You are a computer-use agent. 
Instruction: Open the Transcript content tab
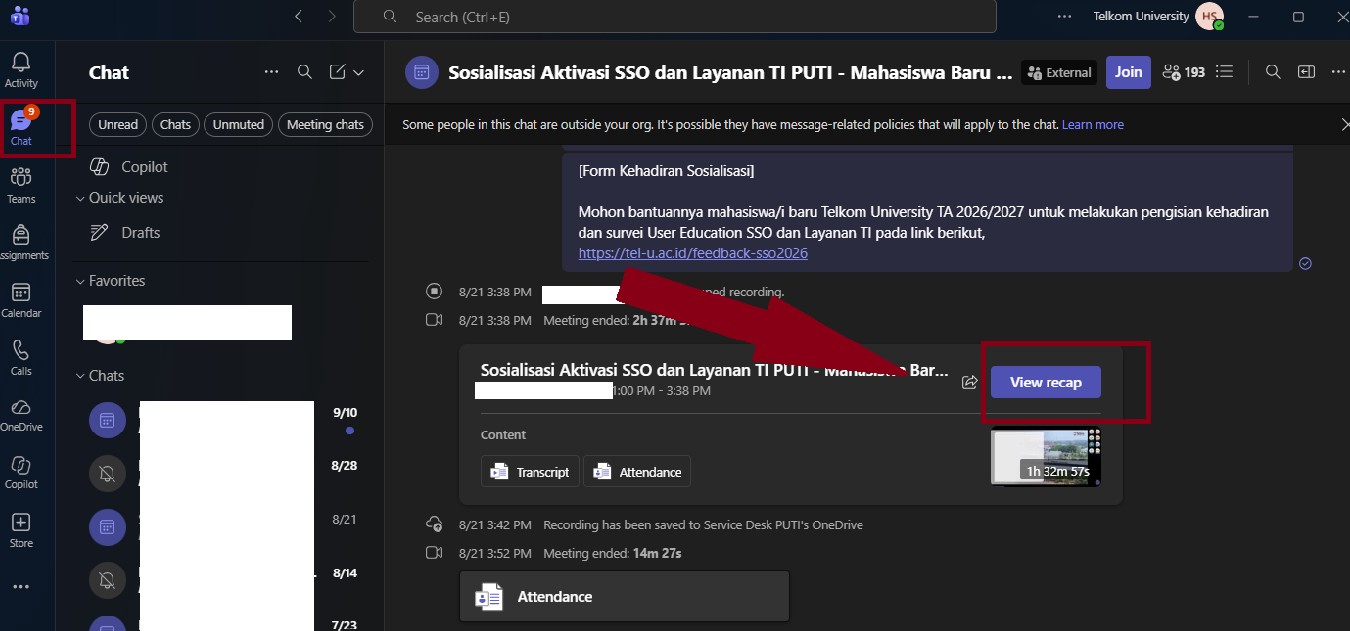[x=530, y=472]
